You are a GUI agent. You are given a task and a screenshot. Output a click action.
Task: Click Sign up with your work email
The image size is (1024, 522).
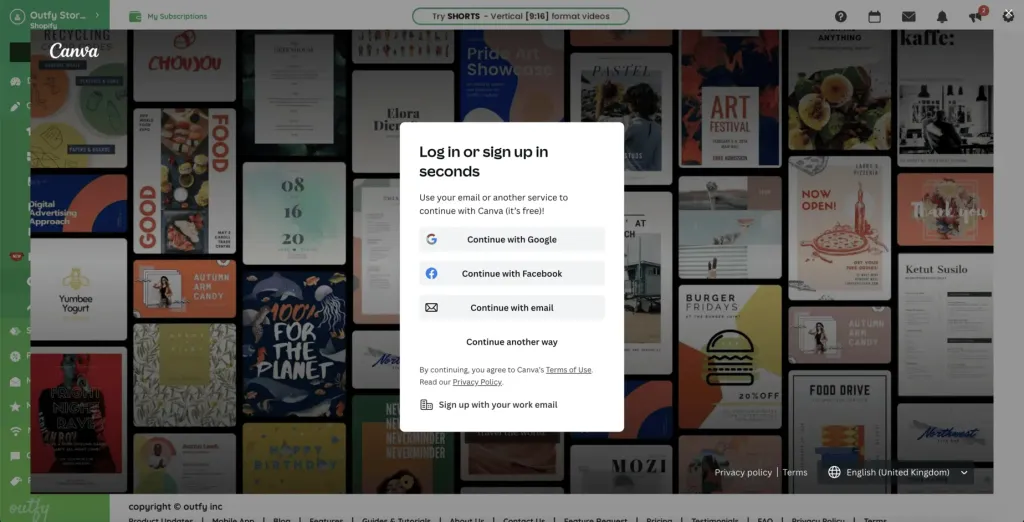[497, 405]
